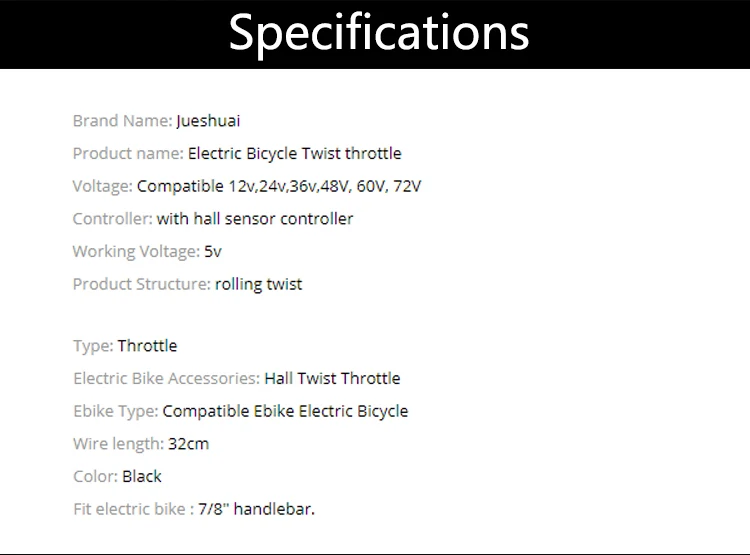Click the Working Voltage label
Image resolution: width=750 pixels, height=555 pixels.
pos(136,252)
